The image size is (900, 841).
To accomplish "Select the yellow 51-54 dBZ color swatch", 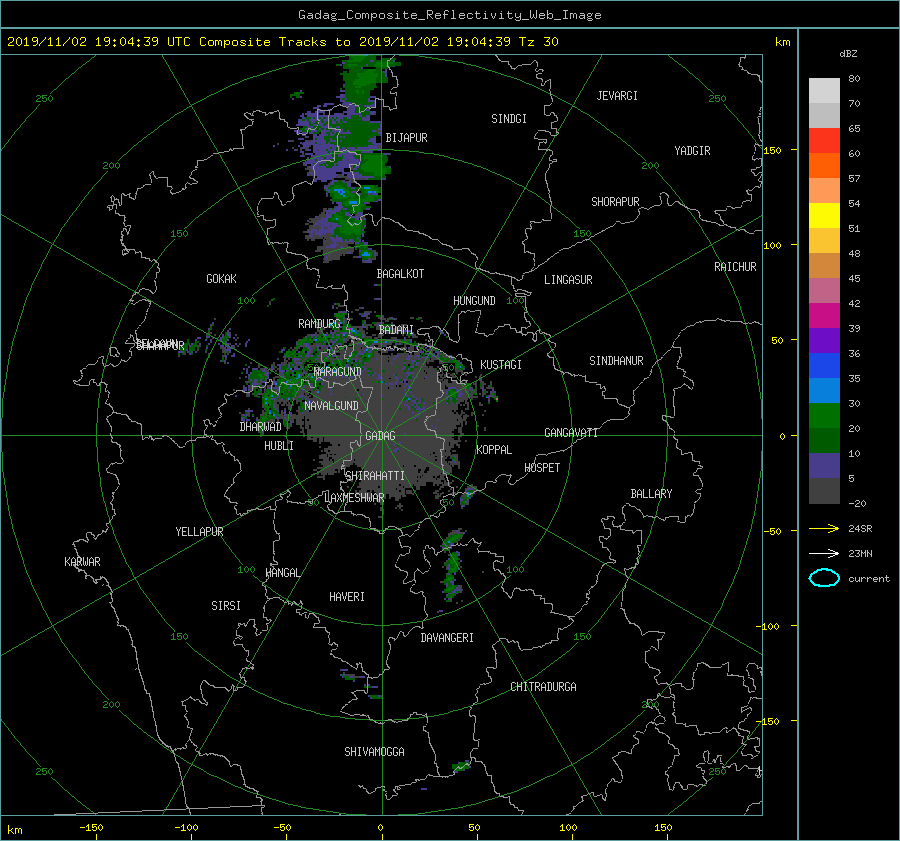I will click(824, 216).
